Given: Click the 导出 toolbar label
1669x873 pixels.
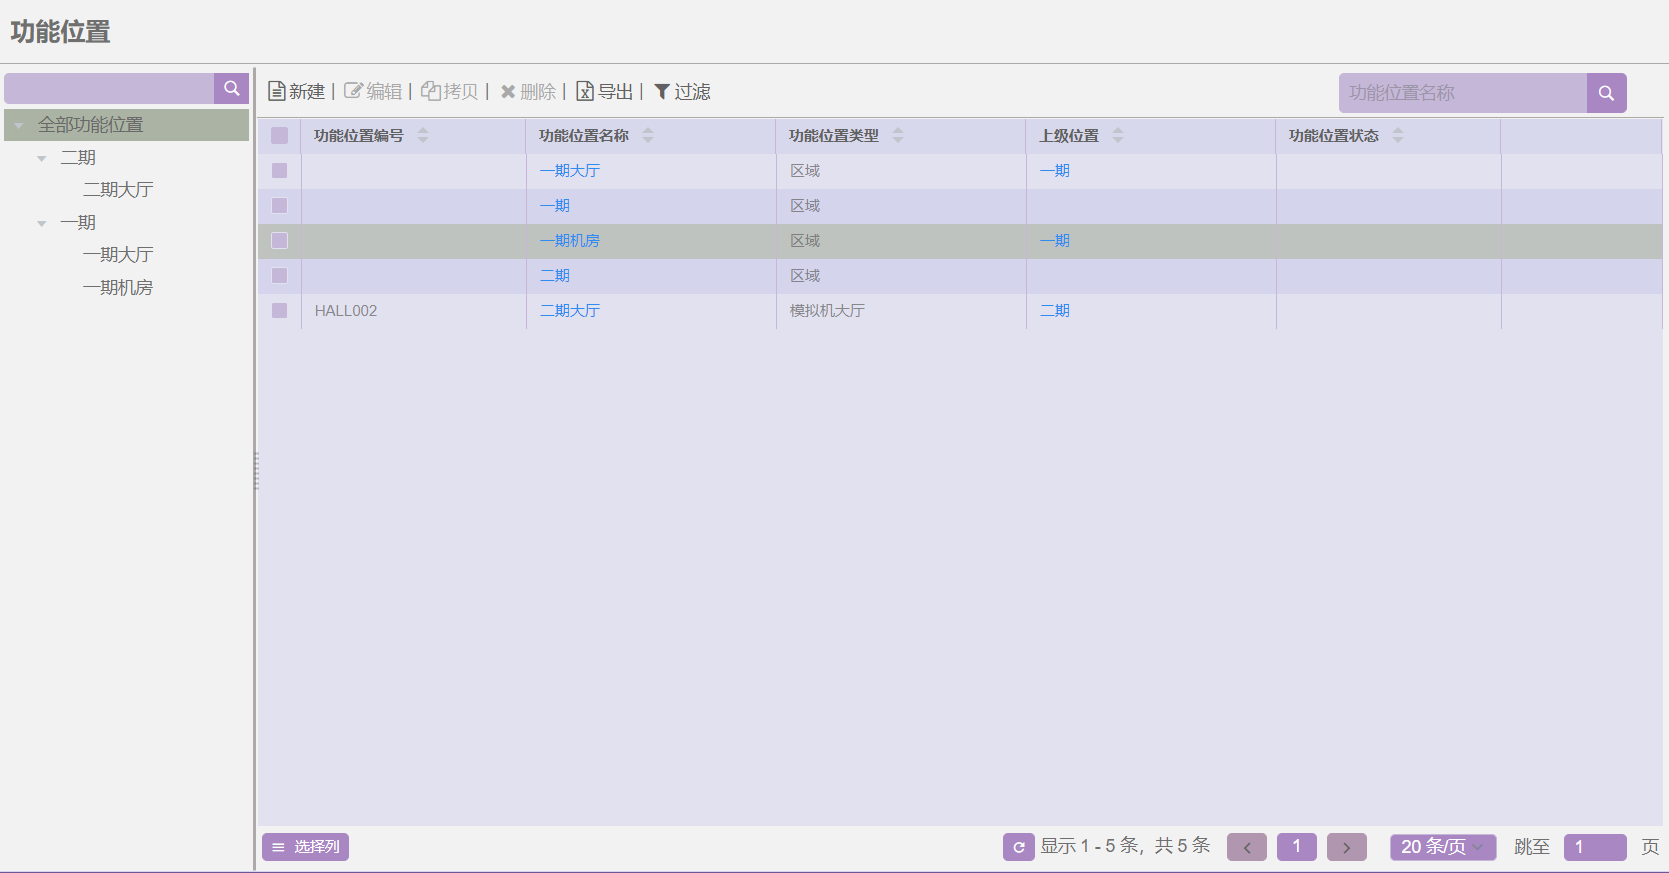Looking at the screenshot, I should (x=616, y=92).
